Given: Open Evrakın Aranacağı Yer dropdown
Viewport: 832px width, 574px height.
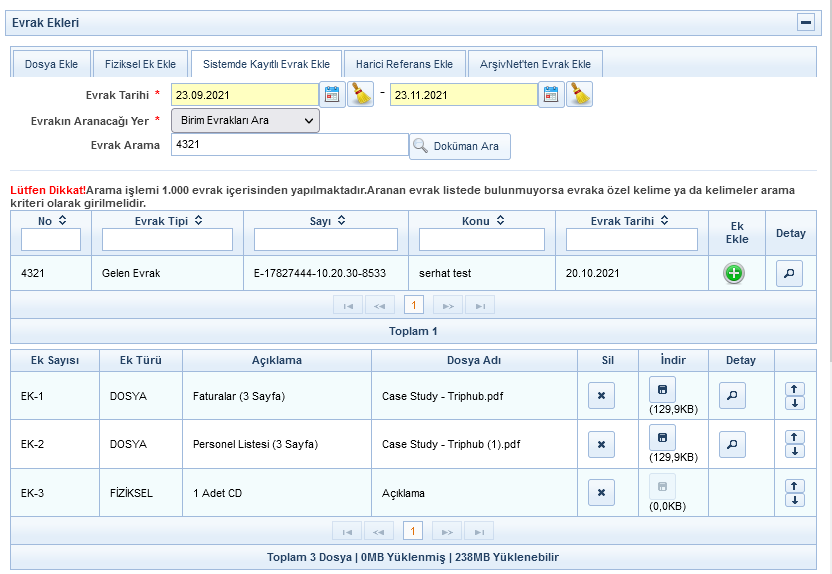Looking at the screenshot, I should [x=245, y=121].
